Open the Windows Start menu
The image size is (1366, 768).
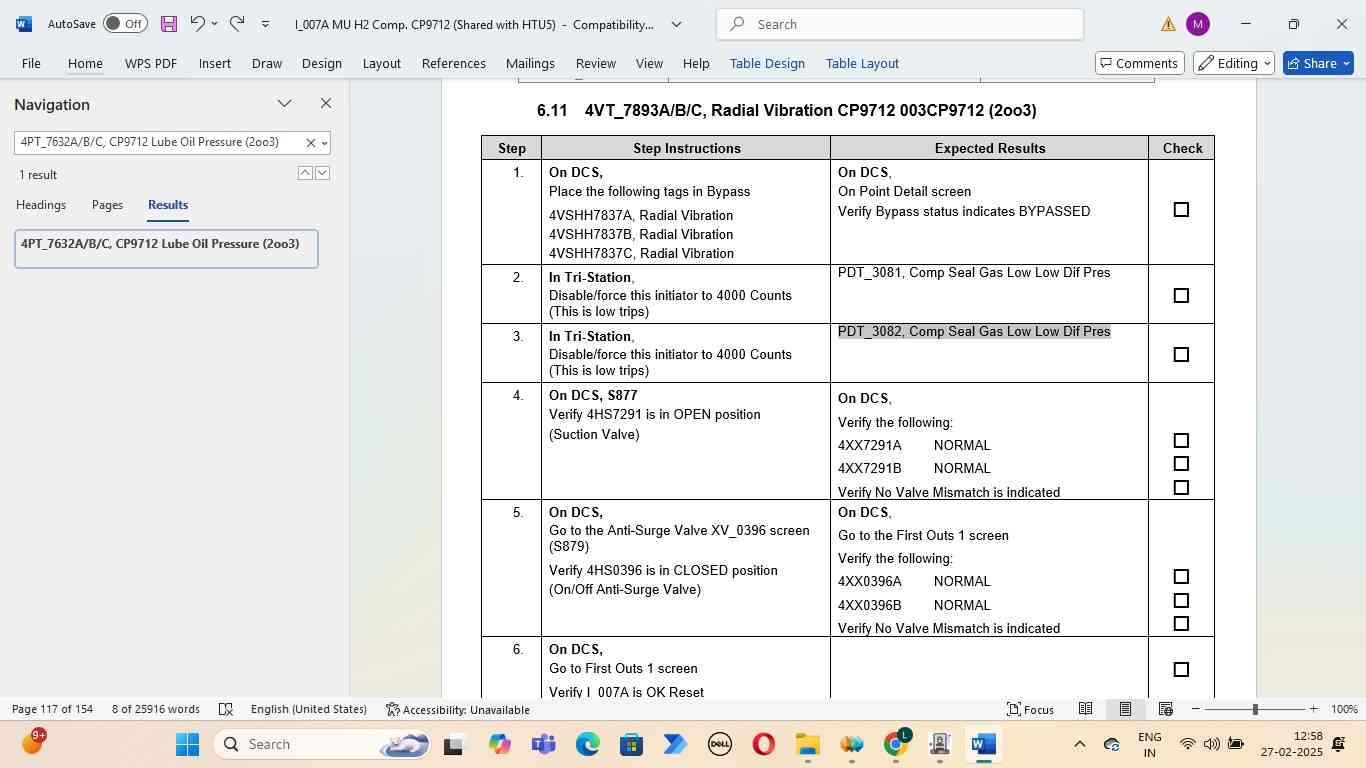[x=187, y=744]
